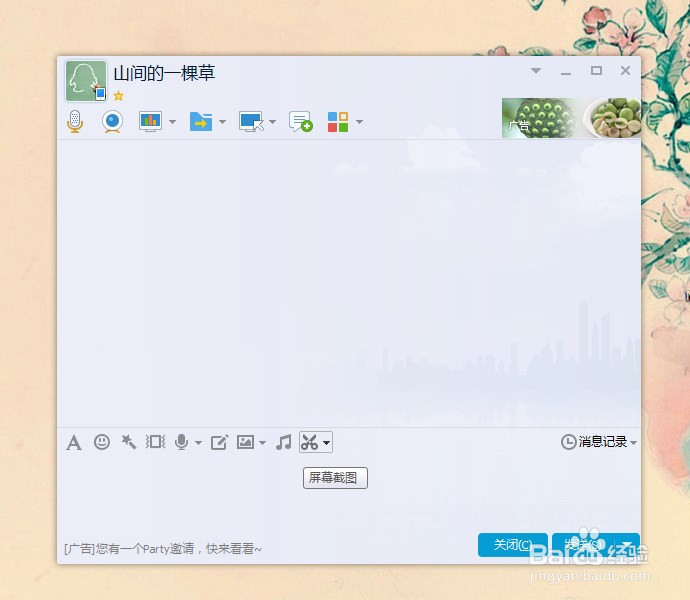Open the presentation screen-share icon

click(x=150, y=121)
